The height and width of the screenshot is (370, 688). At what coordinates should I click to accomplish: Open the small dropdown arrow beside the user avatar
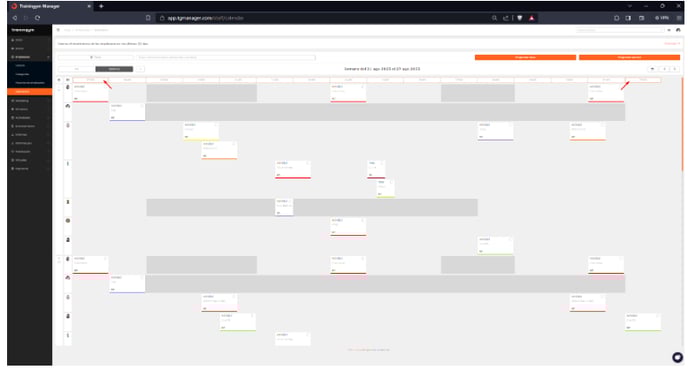pos(669,30)
